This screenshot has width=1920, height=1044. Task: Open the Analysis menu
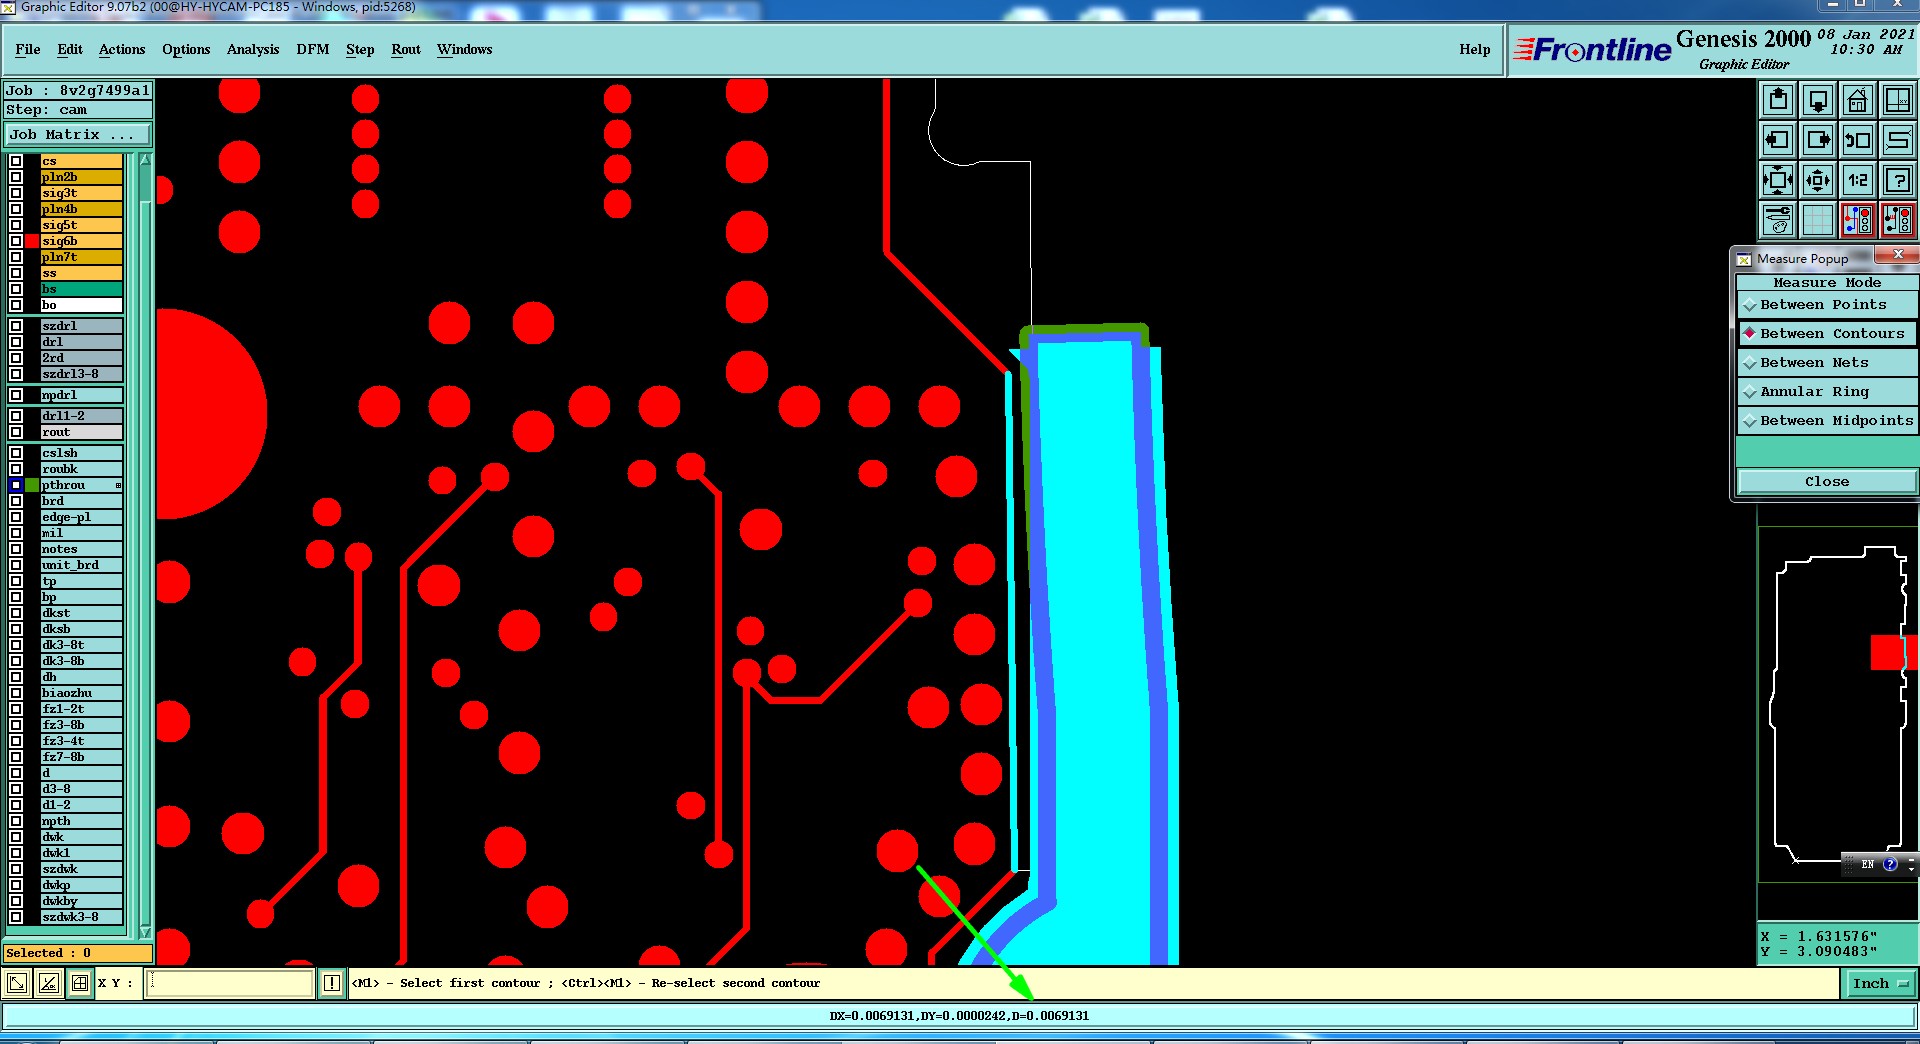tap(253, 49)
